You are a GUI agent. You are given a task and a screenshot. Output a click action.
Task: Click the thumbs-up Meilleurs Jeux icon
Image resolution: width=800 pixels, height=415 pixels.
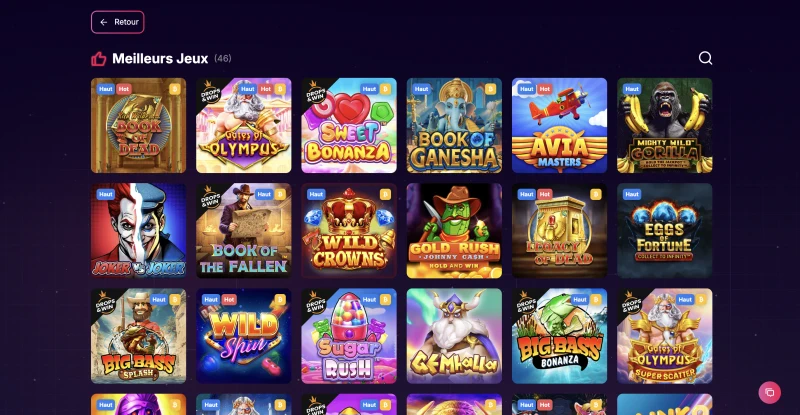pos(98,59)
